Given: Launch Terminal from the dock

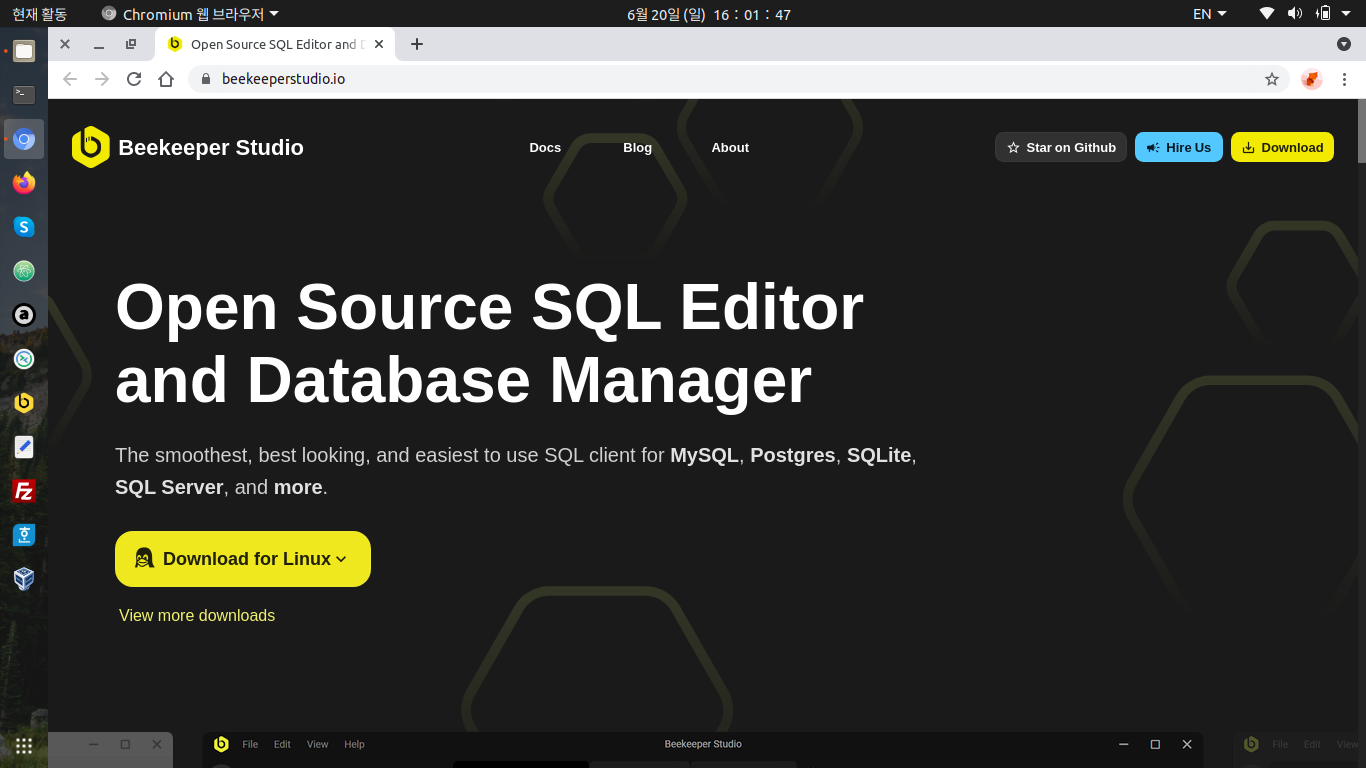Looking at the screenshot, I should pyautogui.click(x=24, y=95).
